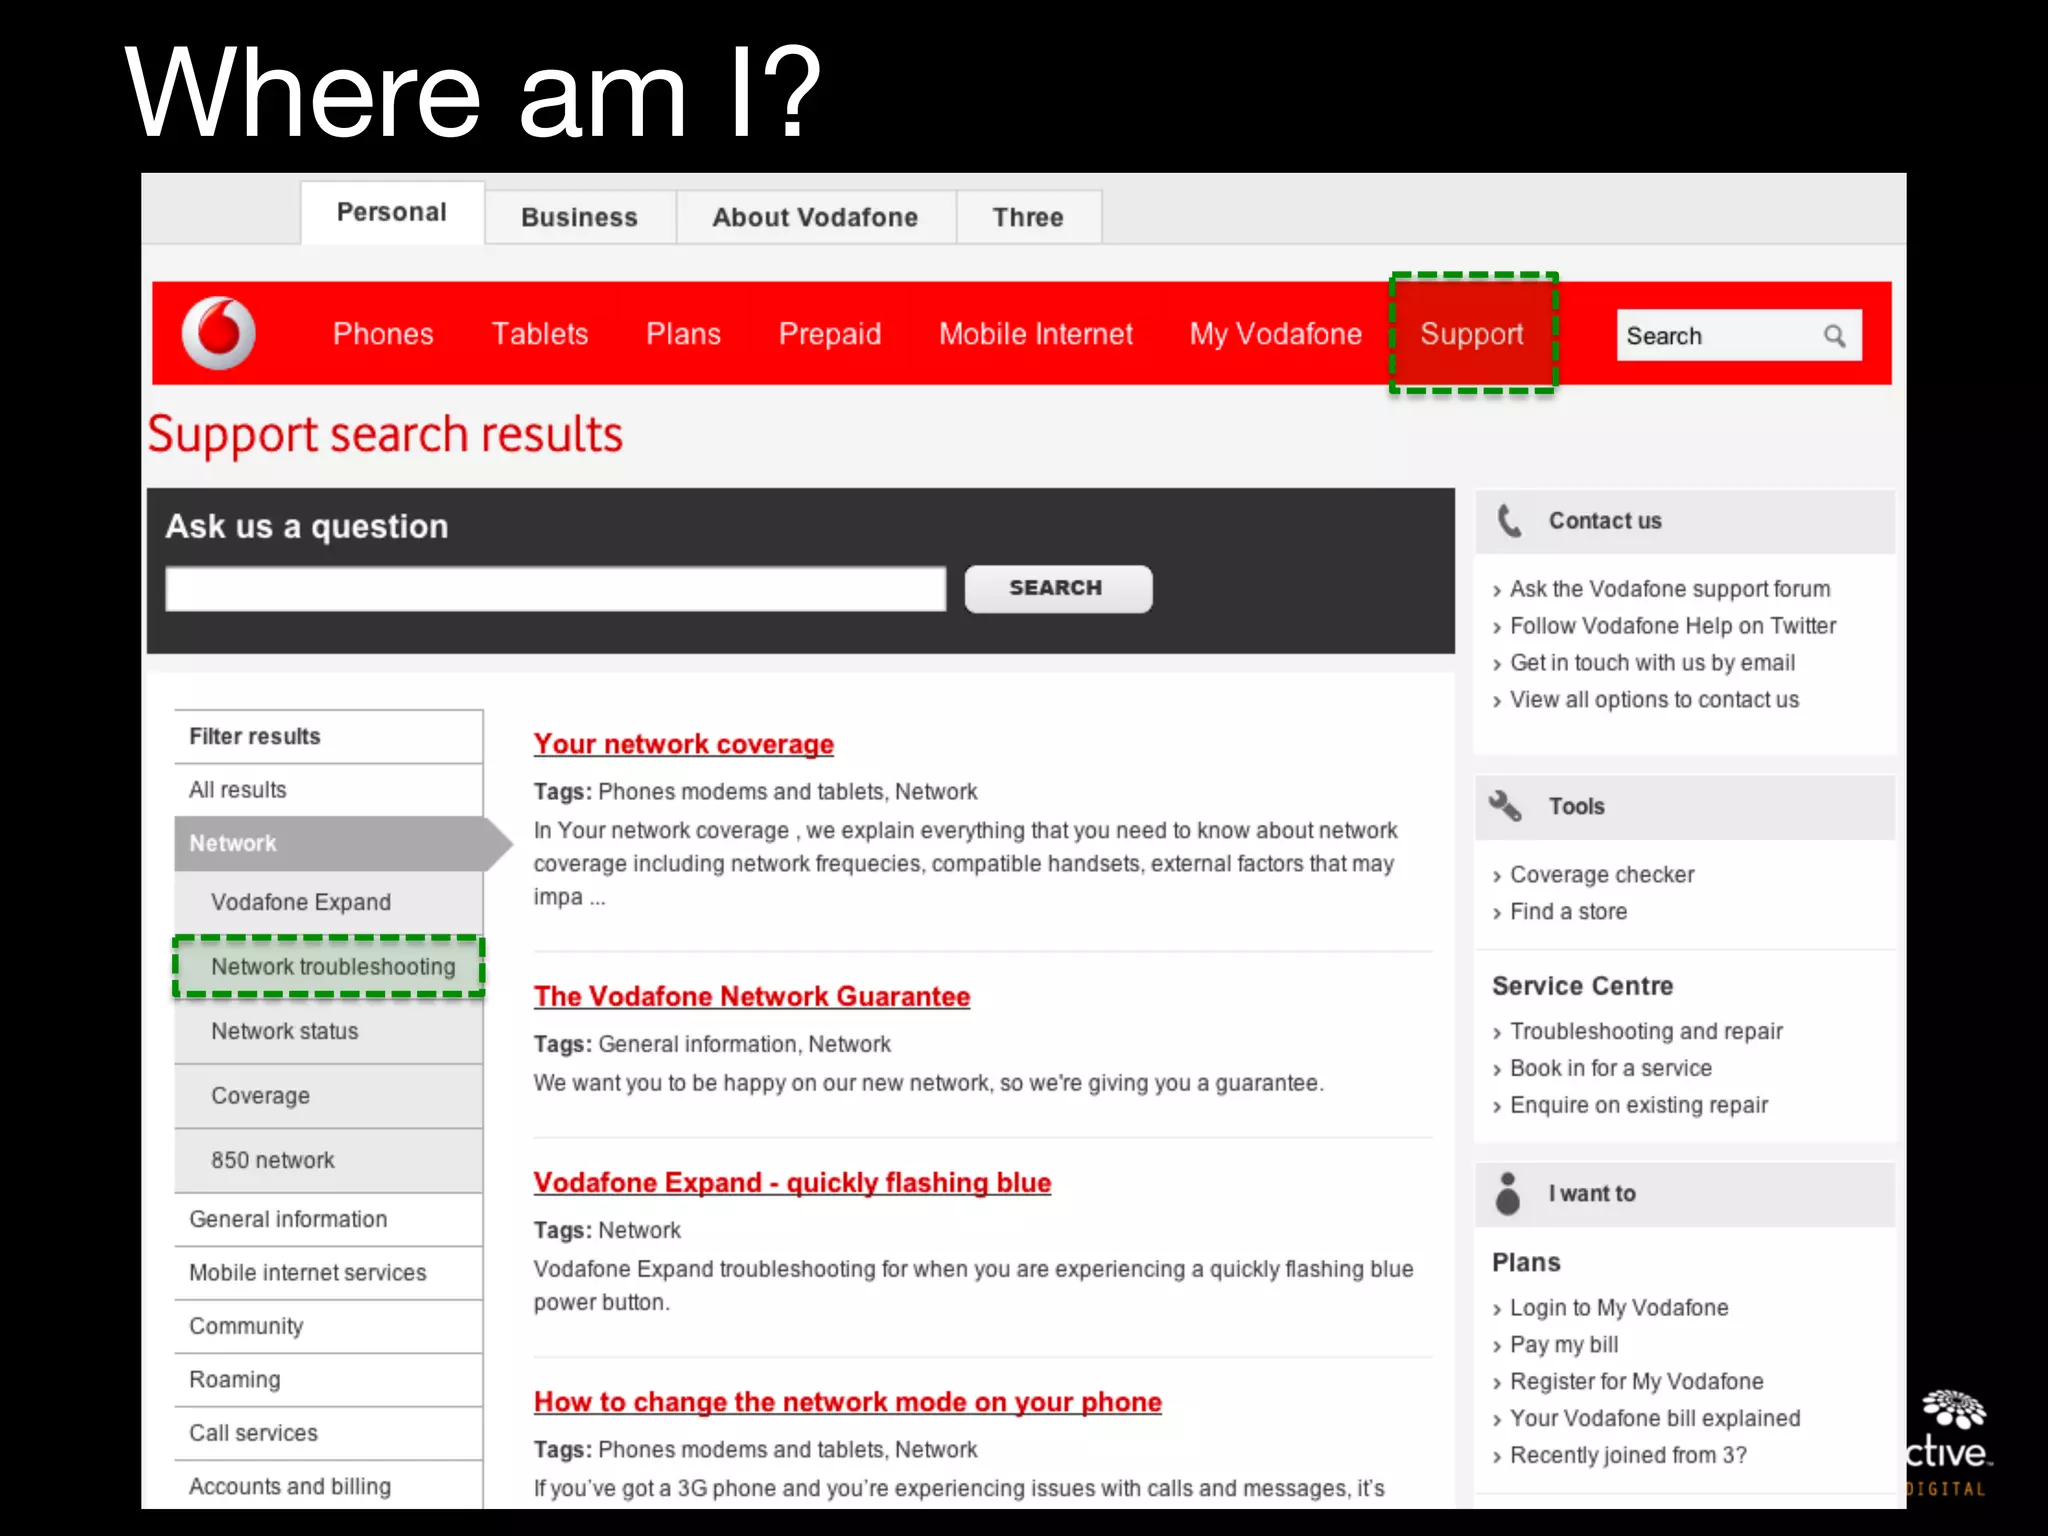The height and width of the screenshot is (1536, 2048).
Task: Focus the Ask us a question input
Action: click(555, 589)
